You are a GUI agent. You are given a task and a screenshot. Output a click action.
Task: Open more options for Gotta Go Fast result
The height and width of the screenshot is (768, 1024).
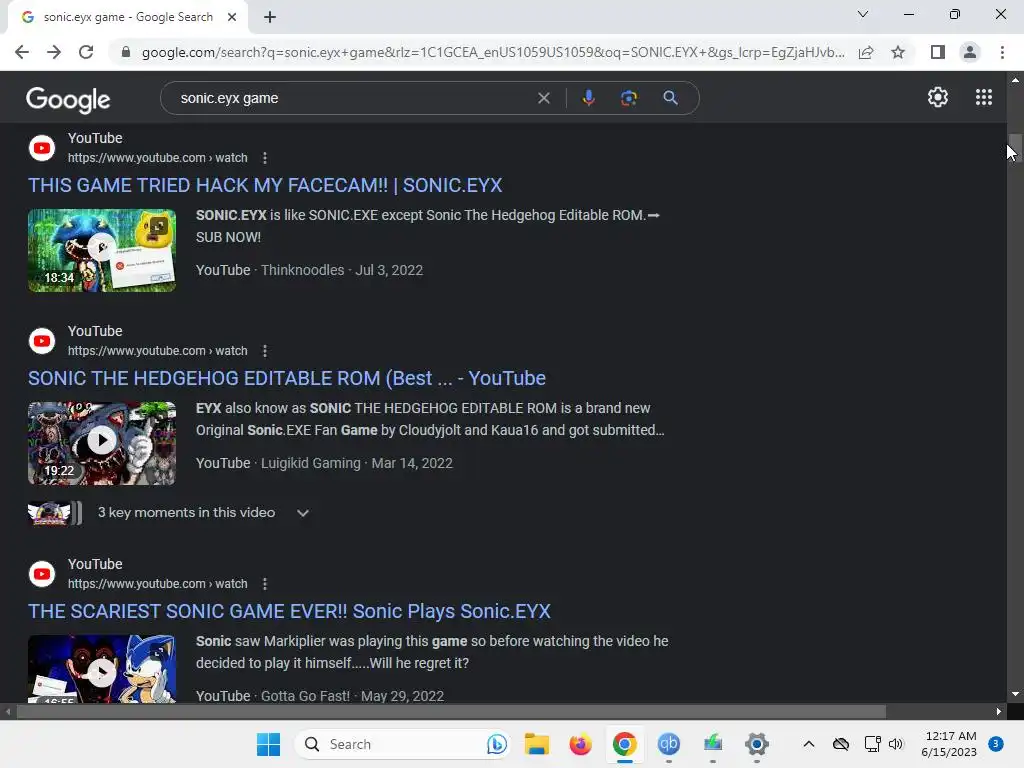pyautogui.click(x=264, y=584)
